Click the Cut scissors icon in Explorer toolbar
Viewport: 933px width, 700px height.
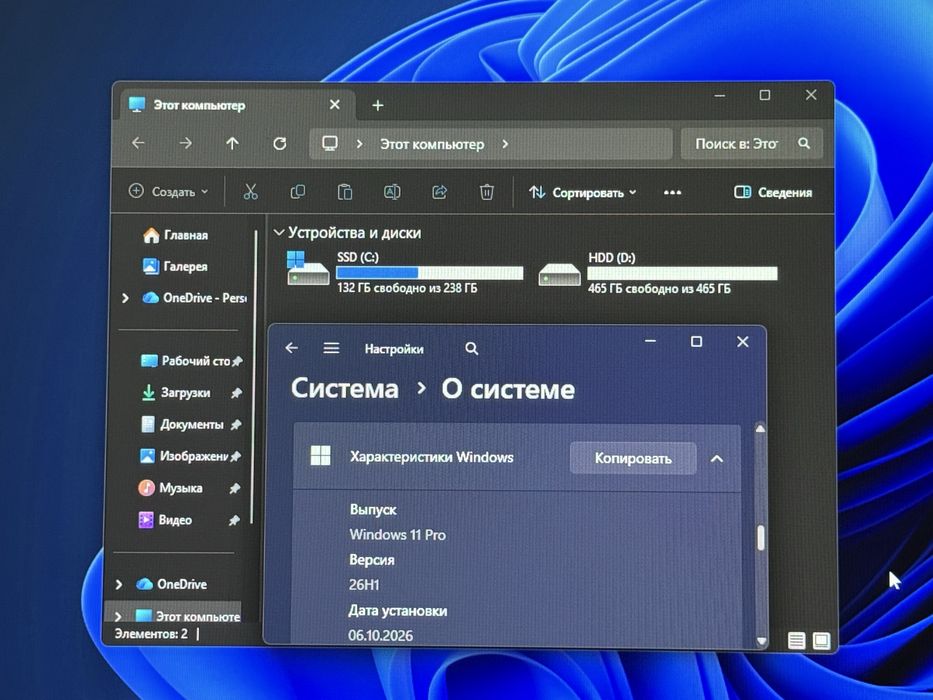click(x=251, y=192)
